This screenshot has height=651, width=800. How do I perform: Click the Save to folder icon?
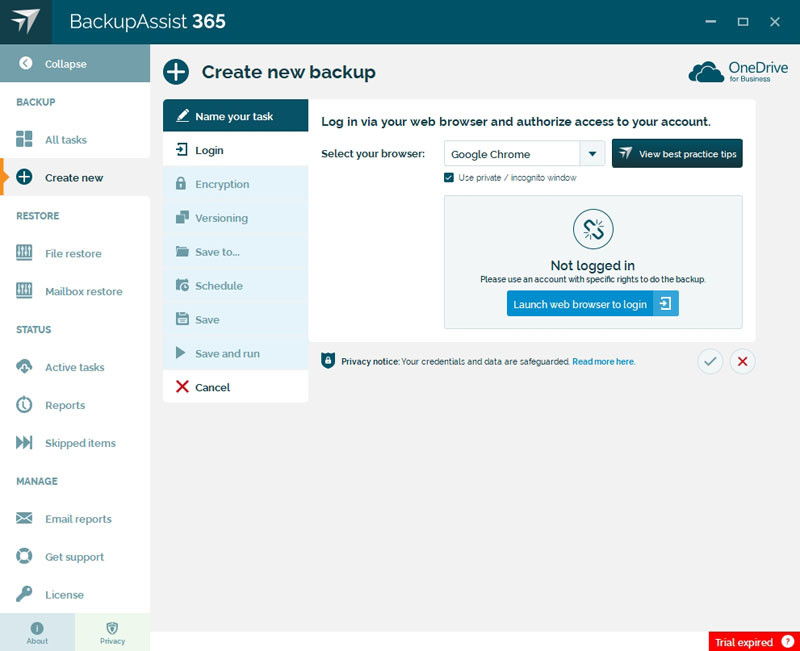click(x=182, y=251)
